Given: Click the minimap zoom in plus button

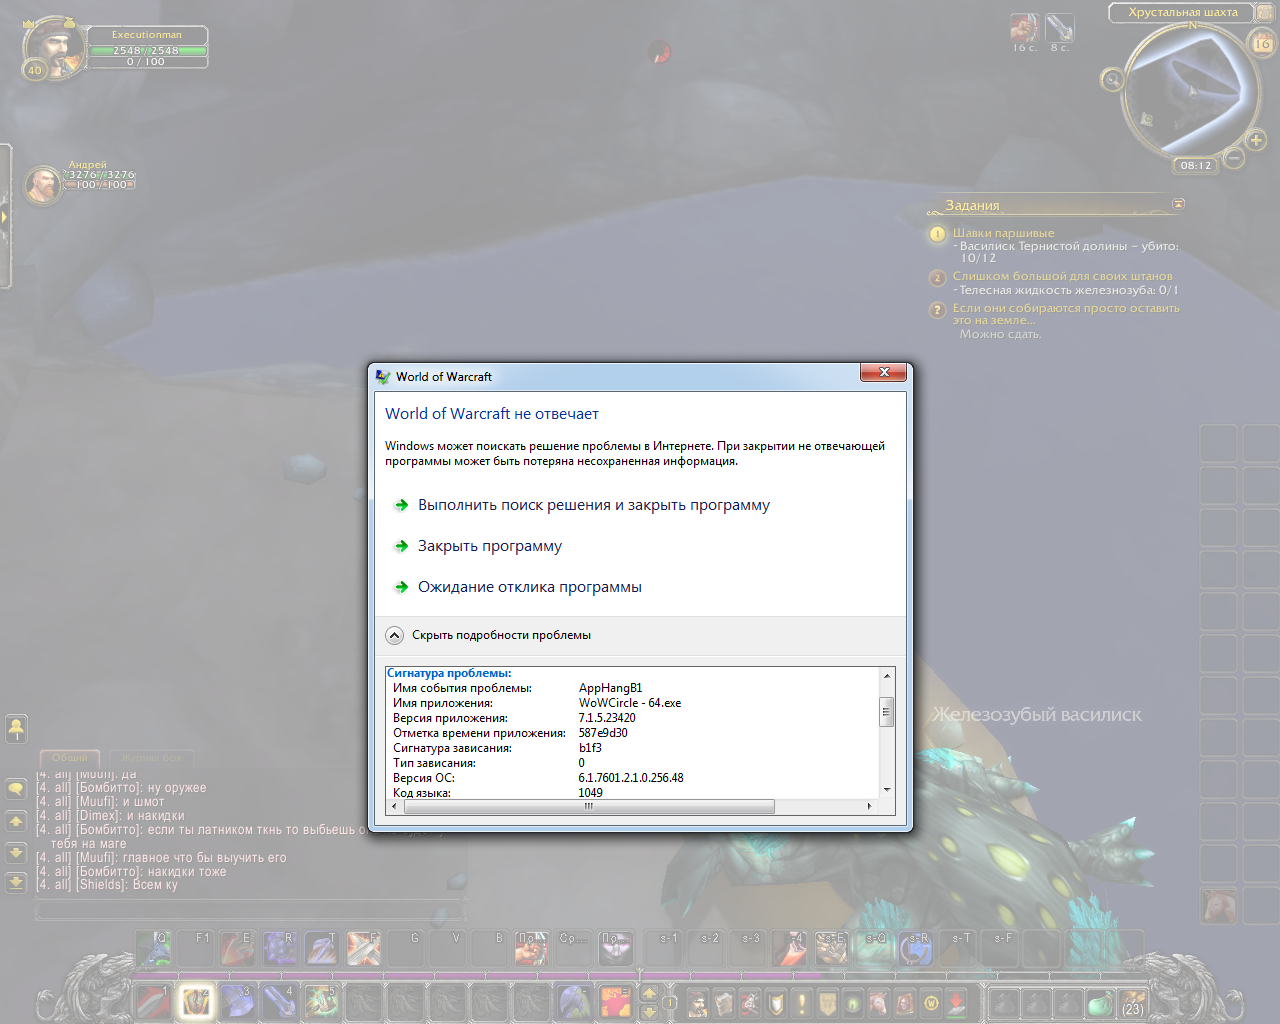Looking at the screenshot, I should point(1256,140).
